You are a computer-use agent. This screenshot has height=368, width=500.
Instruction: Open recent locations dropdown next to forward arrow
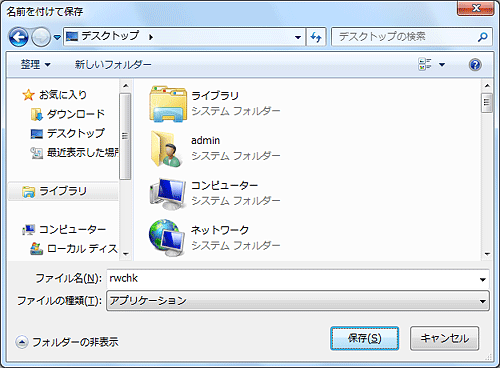(57, 37)
